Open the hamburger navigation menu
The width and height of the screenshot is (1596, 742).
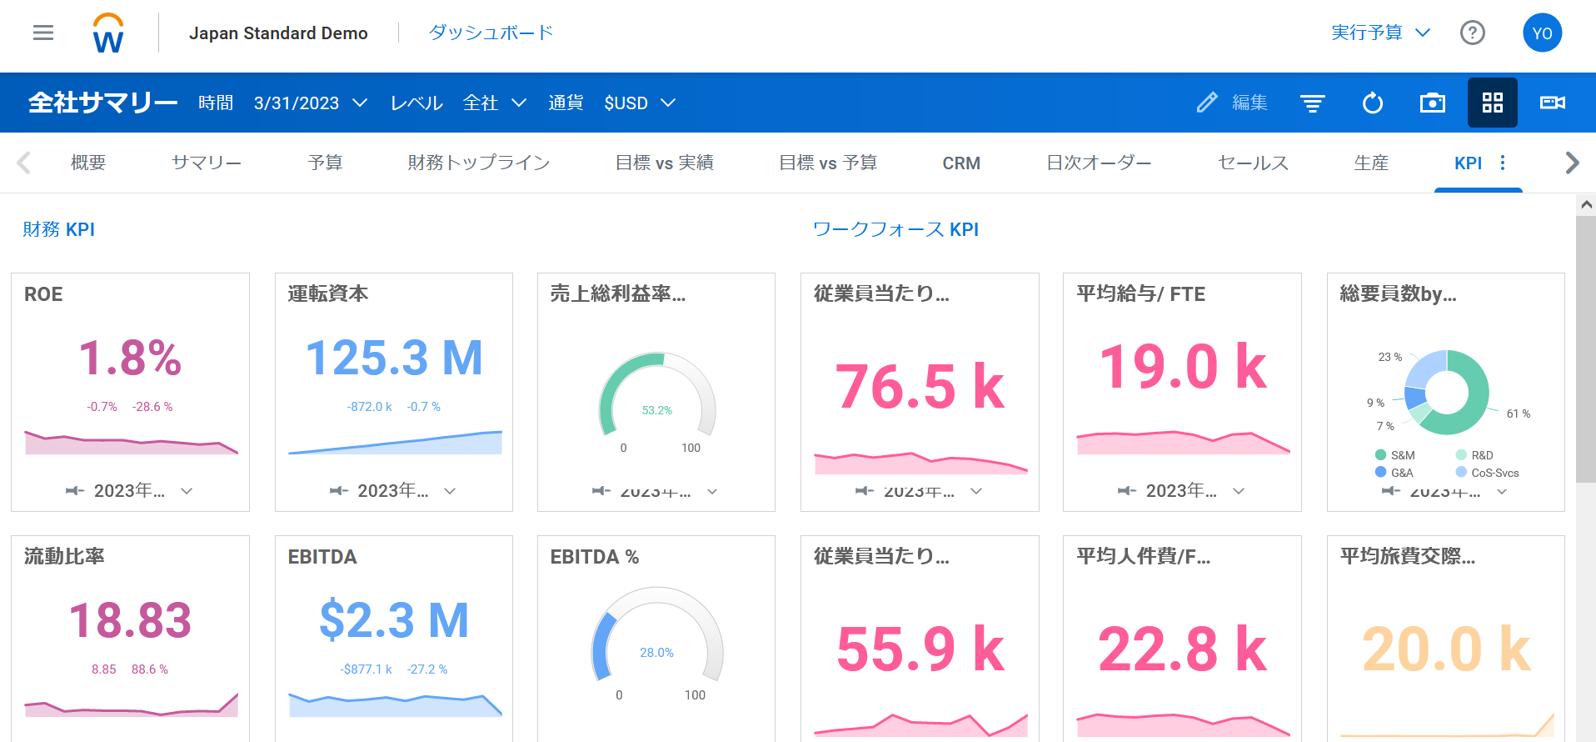(43, 33)
